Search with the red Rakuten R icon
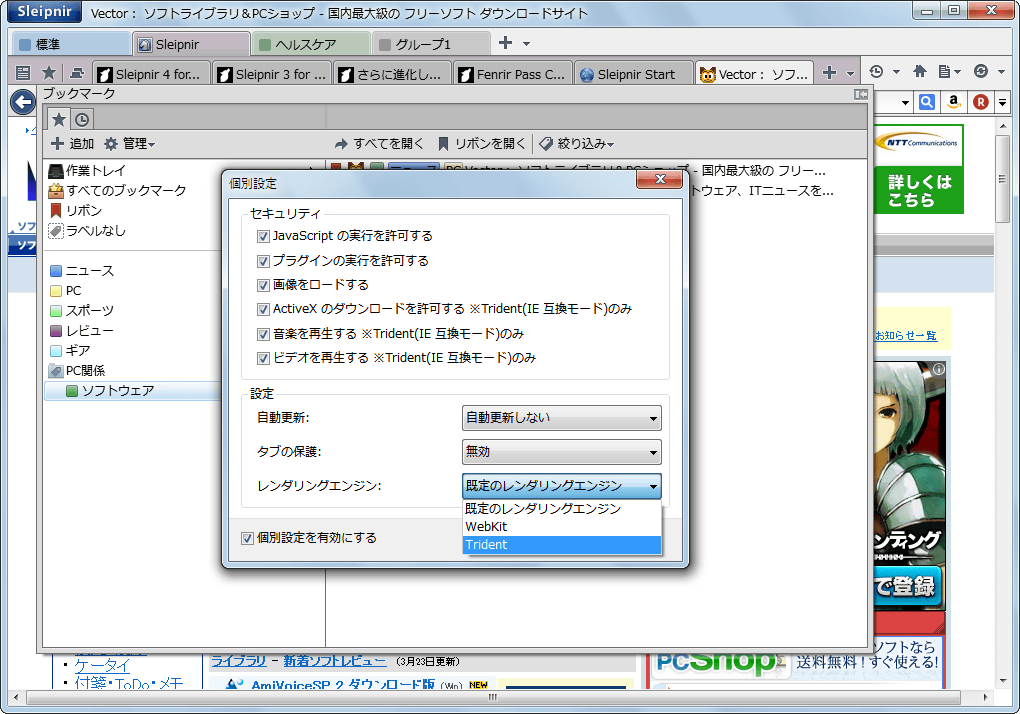Screen dimensions: 1020x714 pos(981,102)
